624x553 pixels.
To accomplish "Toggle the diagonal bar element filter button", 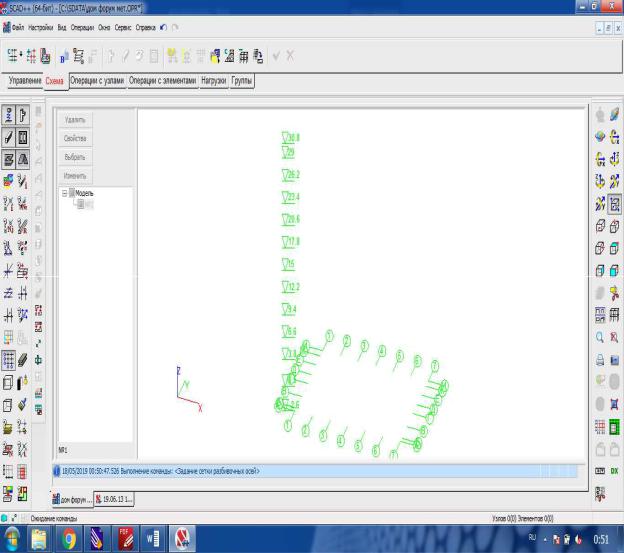I will click(x=8, y=138).
